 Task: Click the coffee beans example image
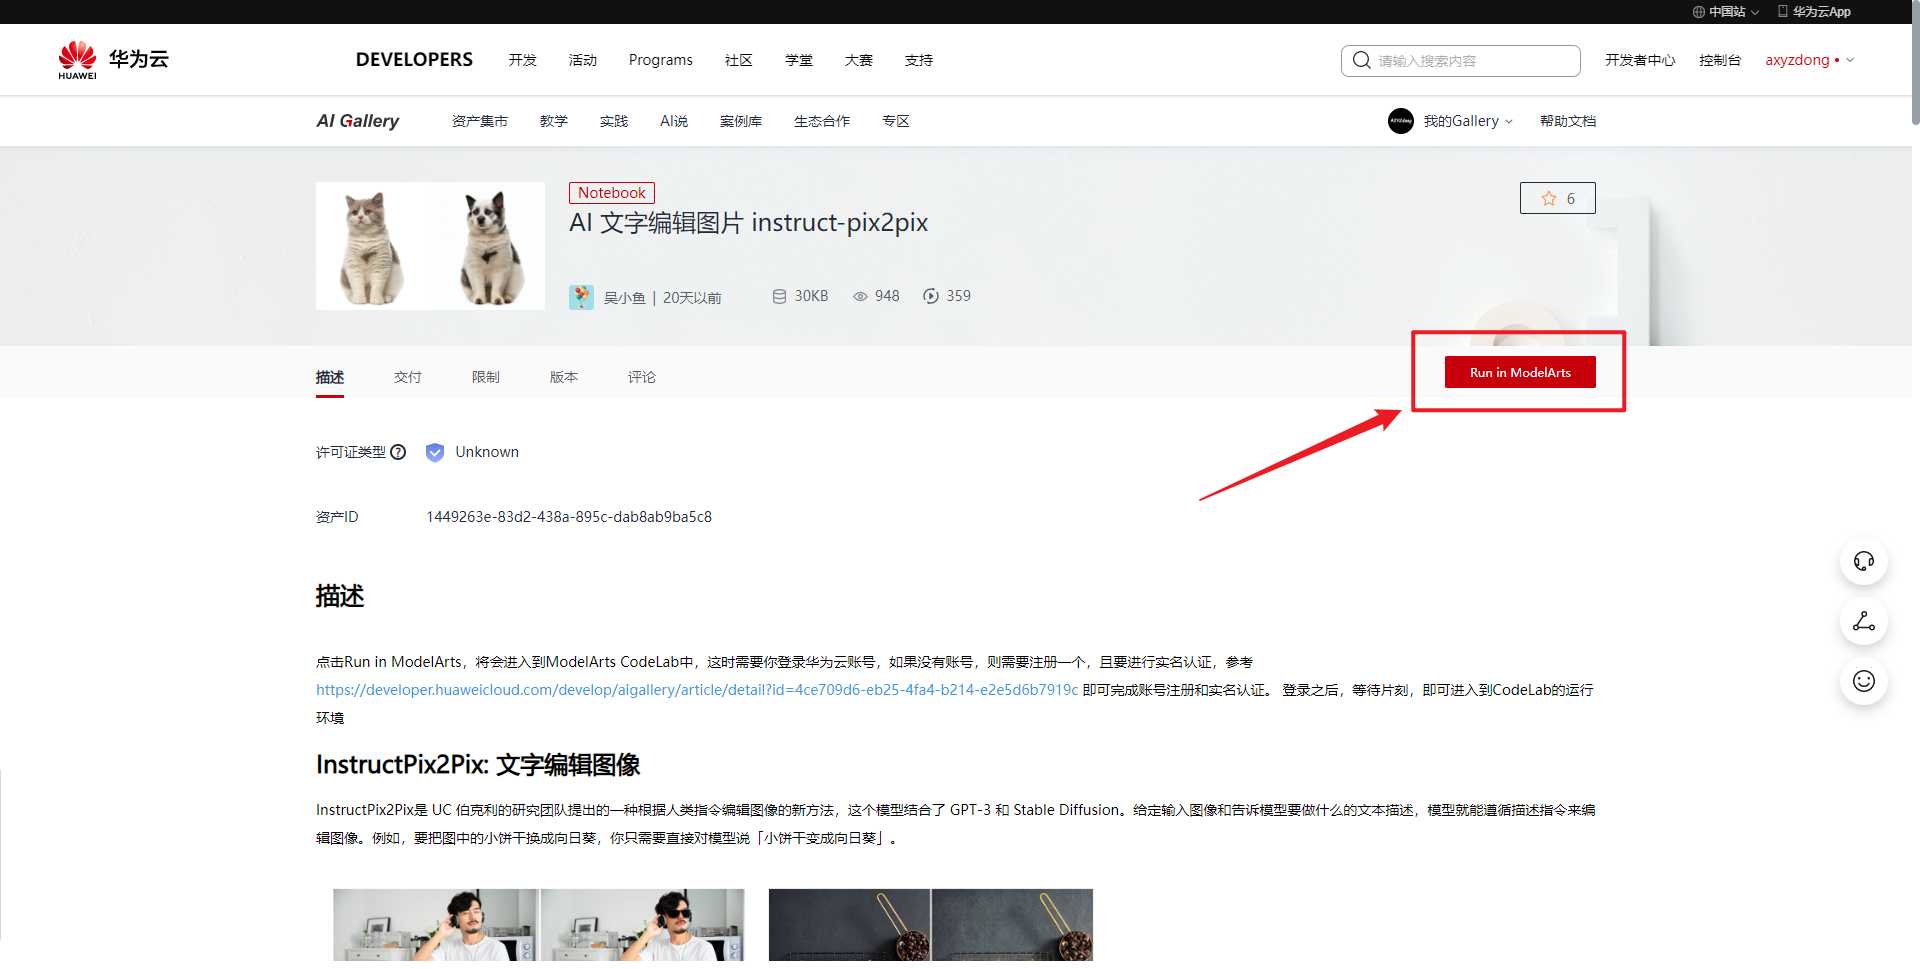(x=931, y=926)
